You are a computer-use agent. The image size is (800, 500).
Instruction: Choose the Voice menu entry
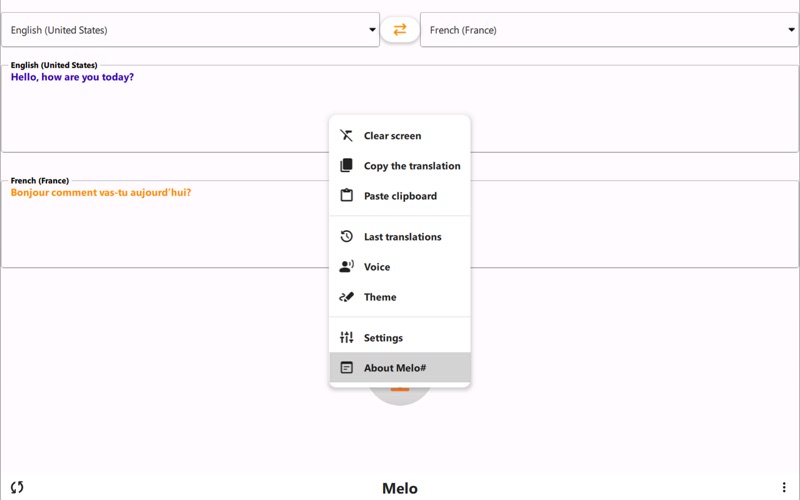tap(399, 267)
